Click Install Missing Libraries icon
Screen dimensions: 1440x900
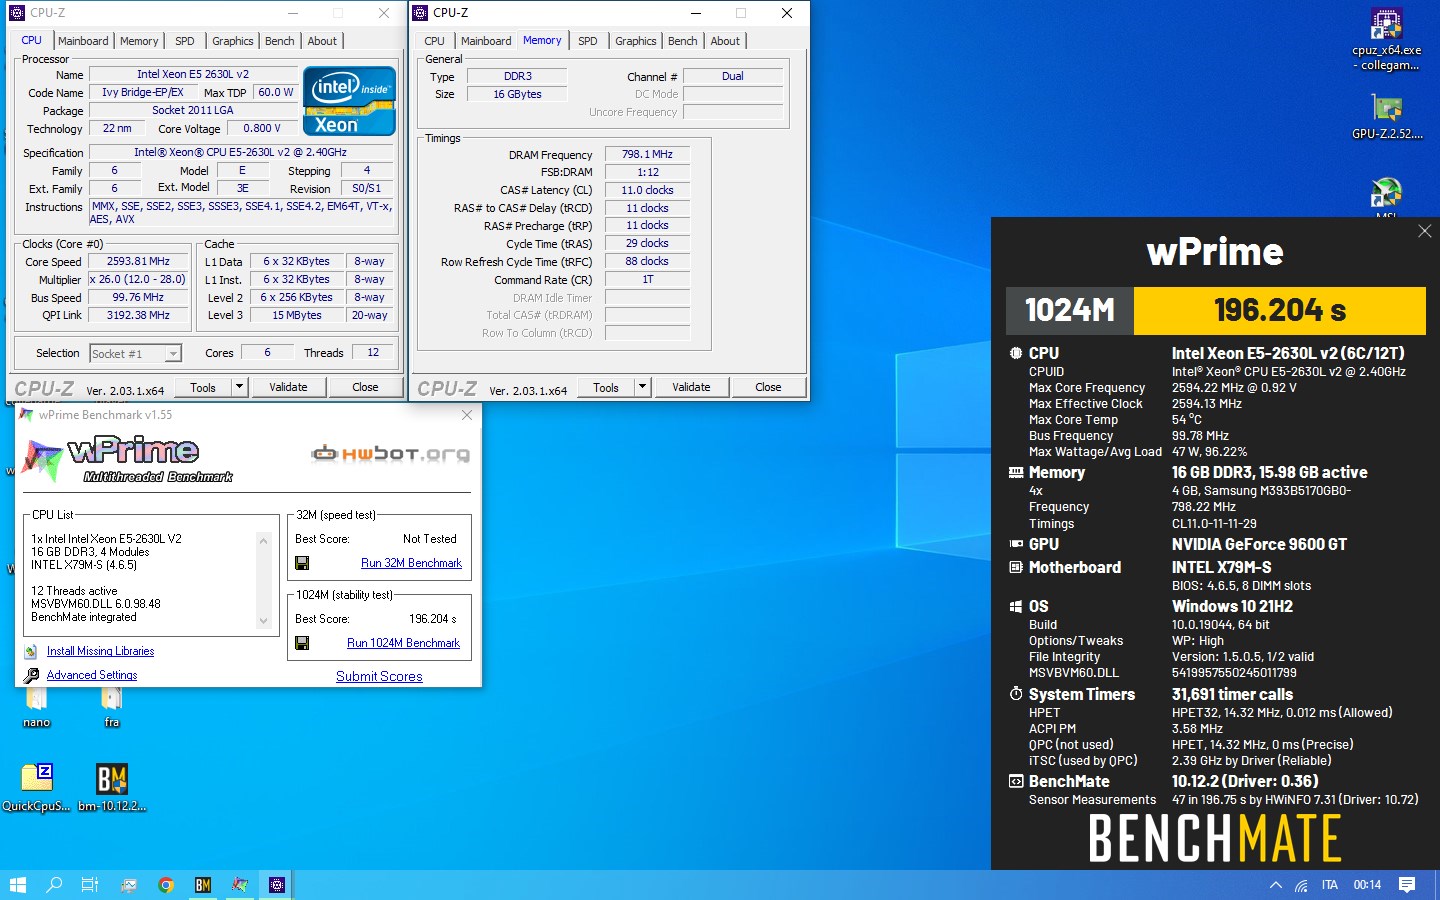point(31,651)
